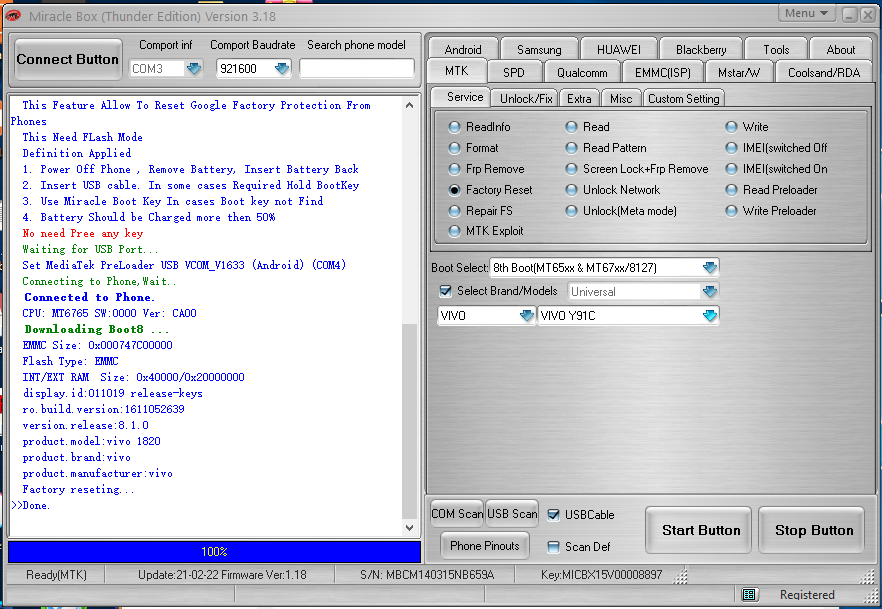Screen dimensions: 882x609
Task: Select the Read radio option
Action: (x=572, y=127)
